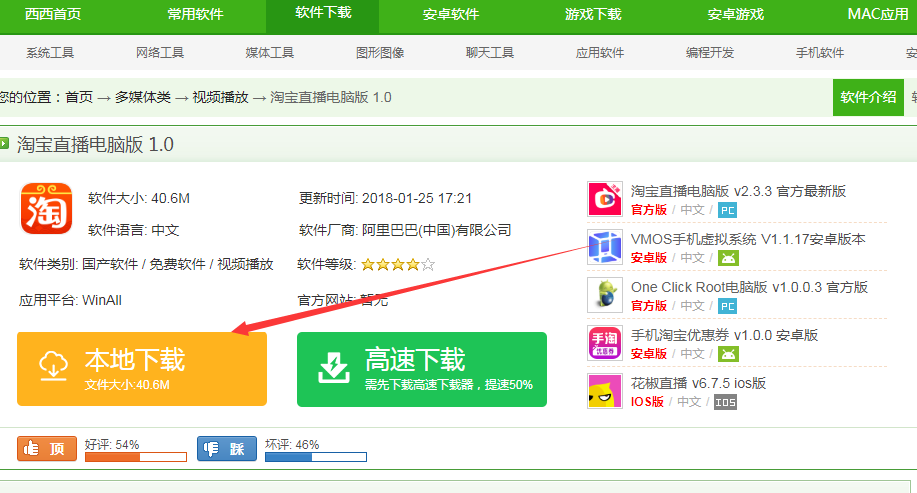
Task: Click the blue 坏评 progress bar
Action: pos(316,457)
